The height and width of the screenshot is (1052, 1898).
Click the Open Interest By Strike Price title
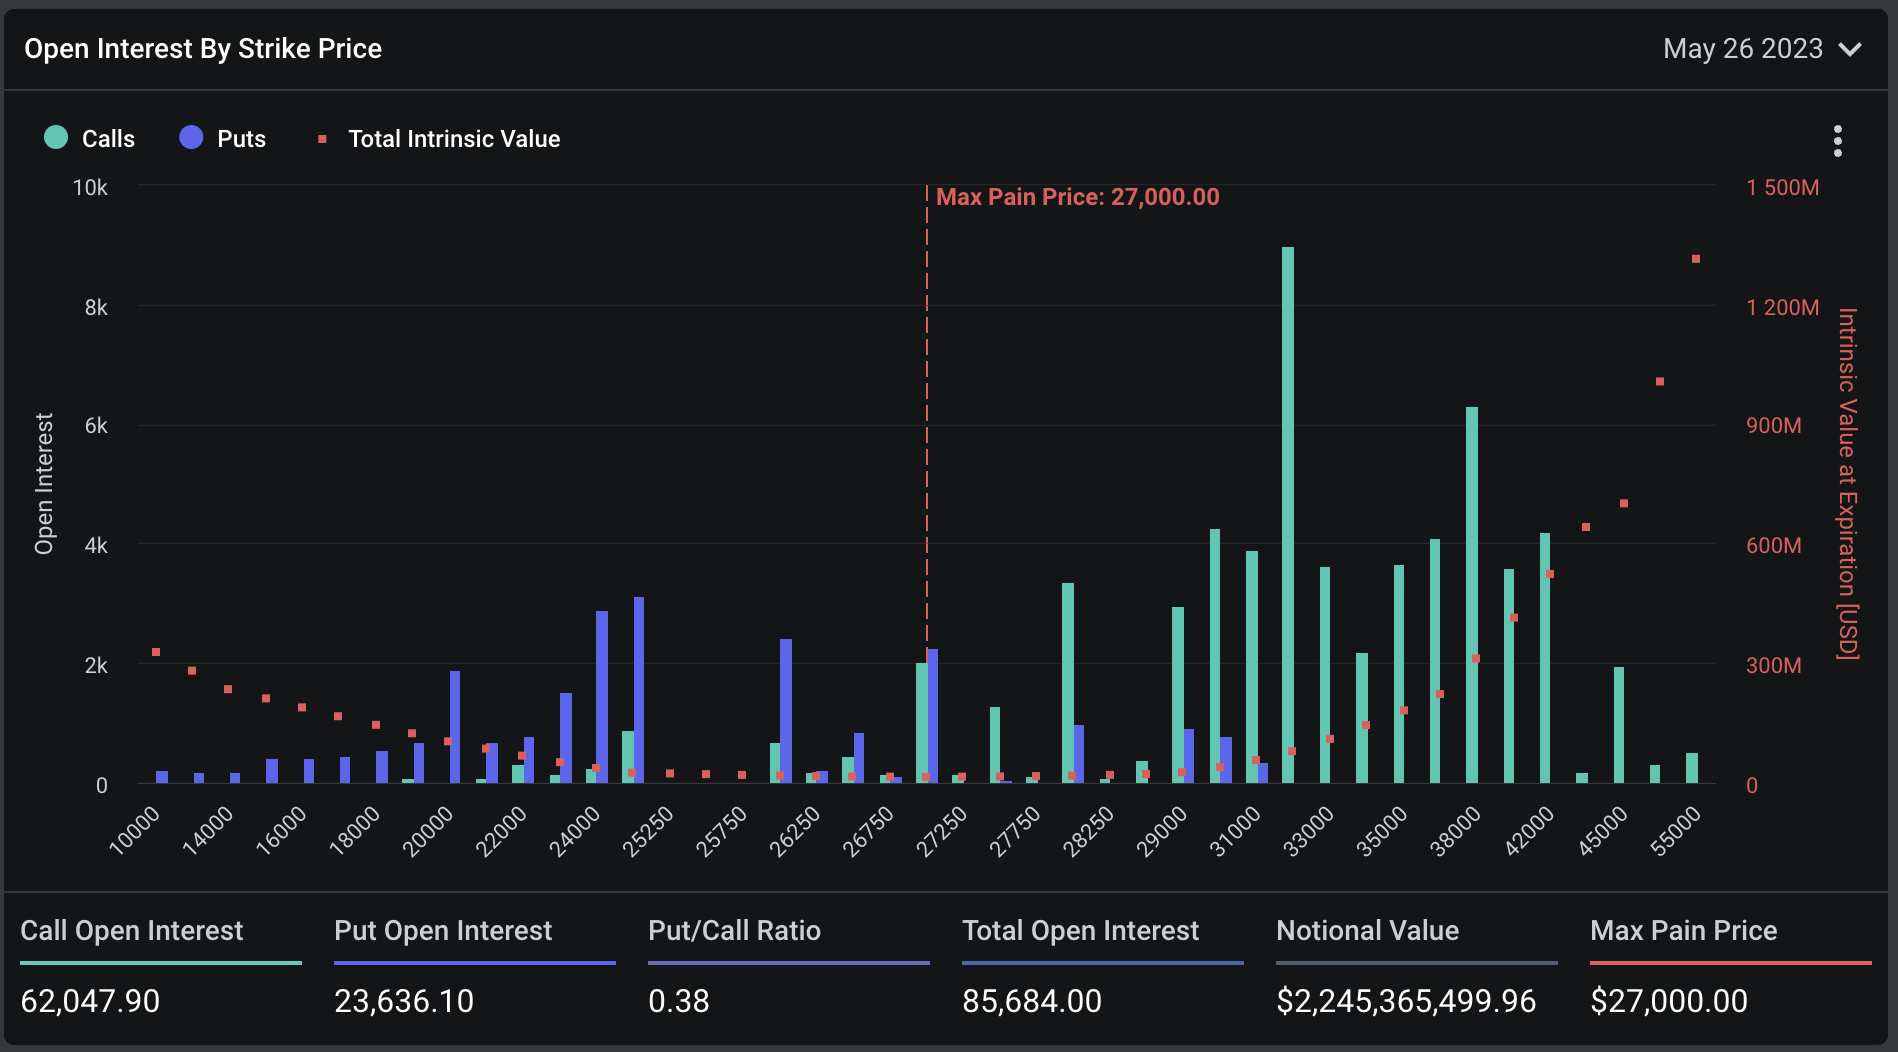tap(203, 49)
